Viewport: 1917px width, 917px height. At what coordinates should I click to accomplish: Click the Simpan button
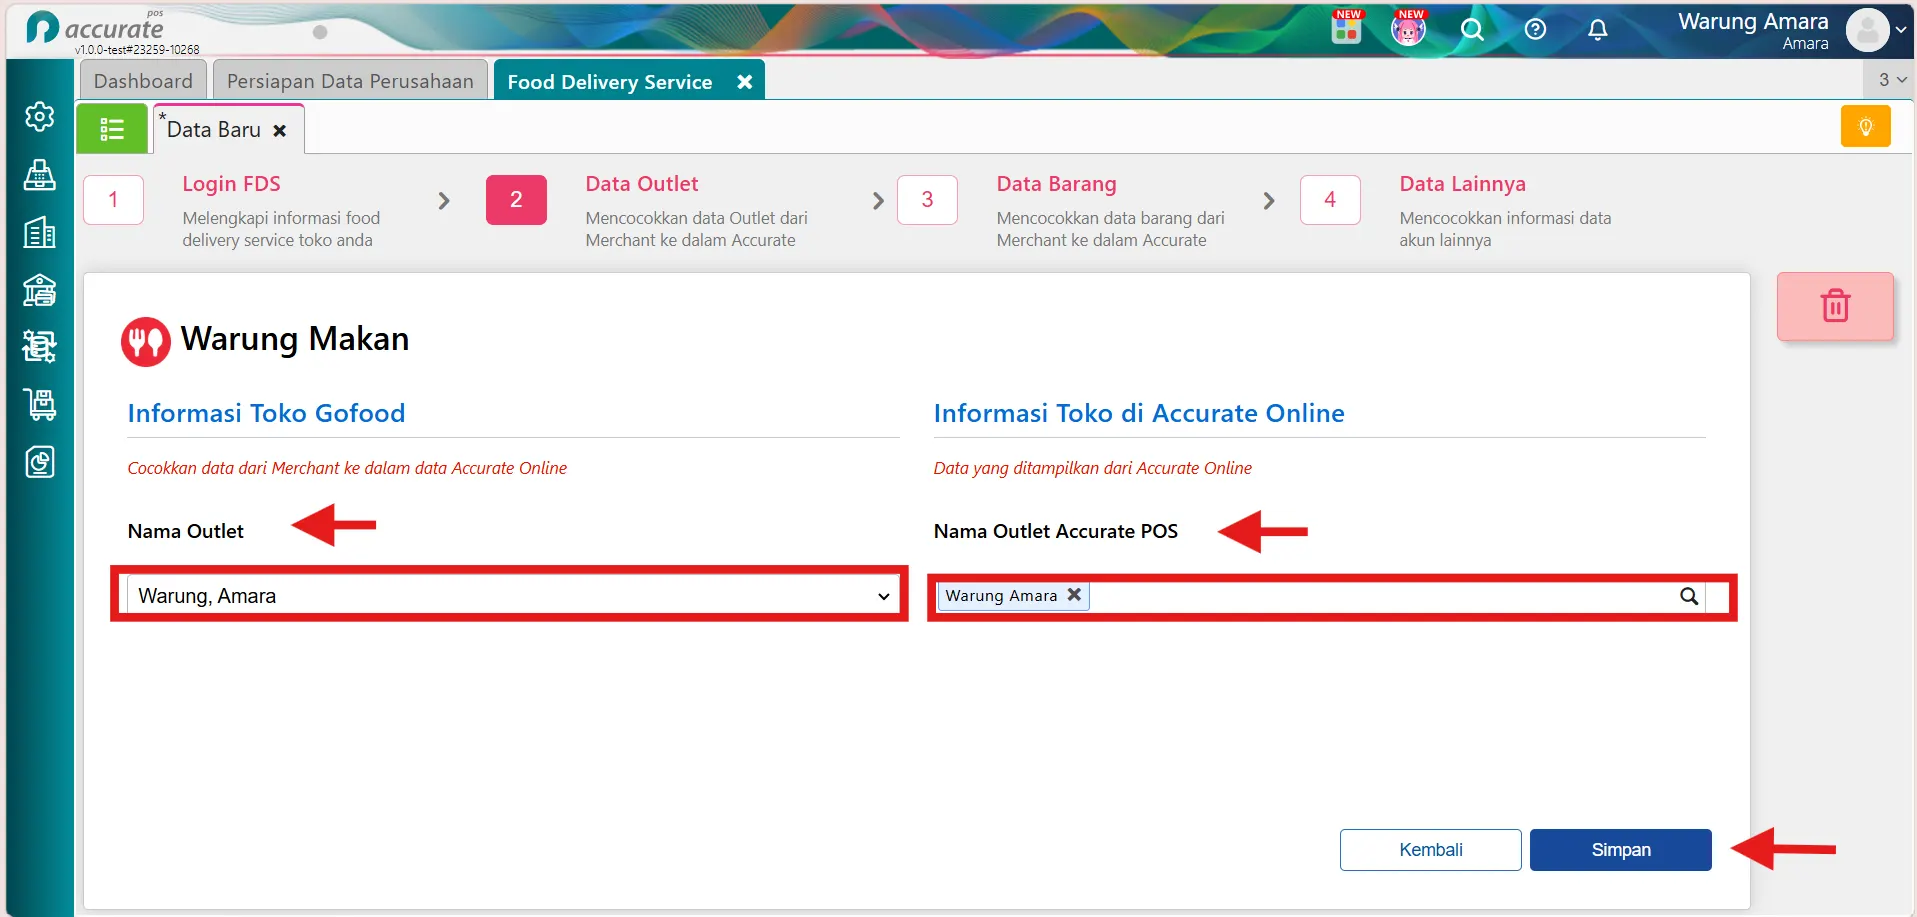point(1620,850)
